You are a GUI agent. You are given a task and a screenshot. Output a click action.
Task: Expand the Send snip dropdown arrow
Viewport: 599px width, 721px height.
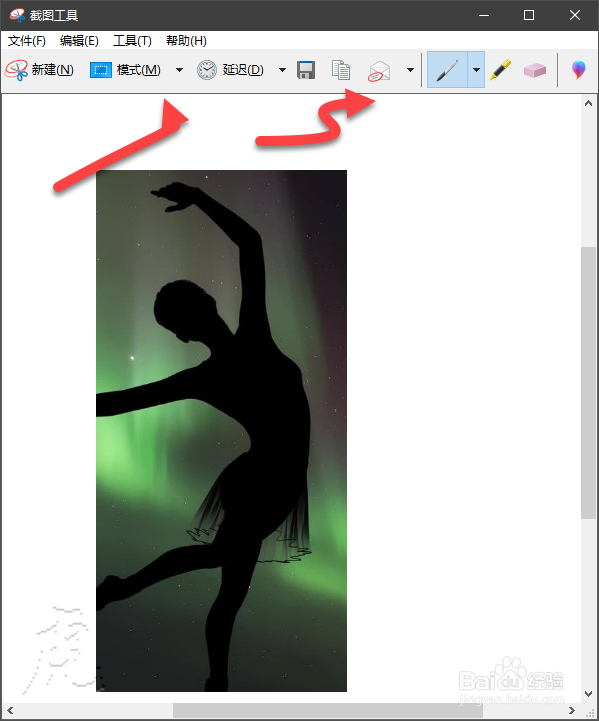click(x=411, y=70)
